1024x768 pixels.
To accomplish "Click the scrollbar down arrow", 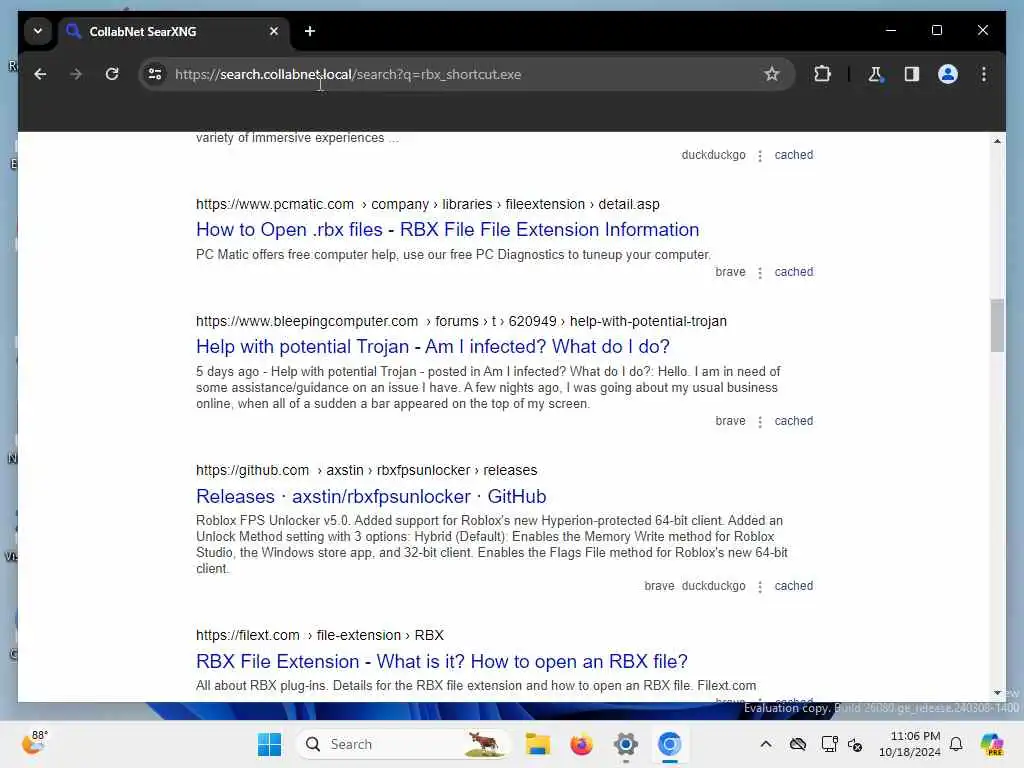I will [997, 693].
